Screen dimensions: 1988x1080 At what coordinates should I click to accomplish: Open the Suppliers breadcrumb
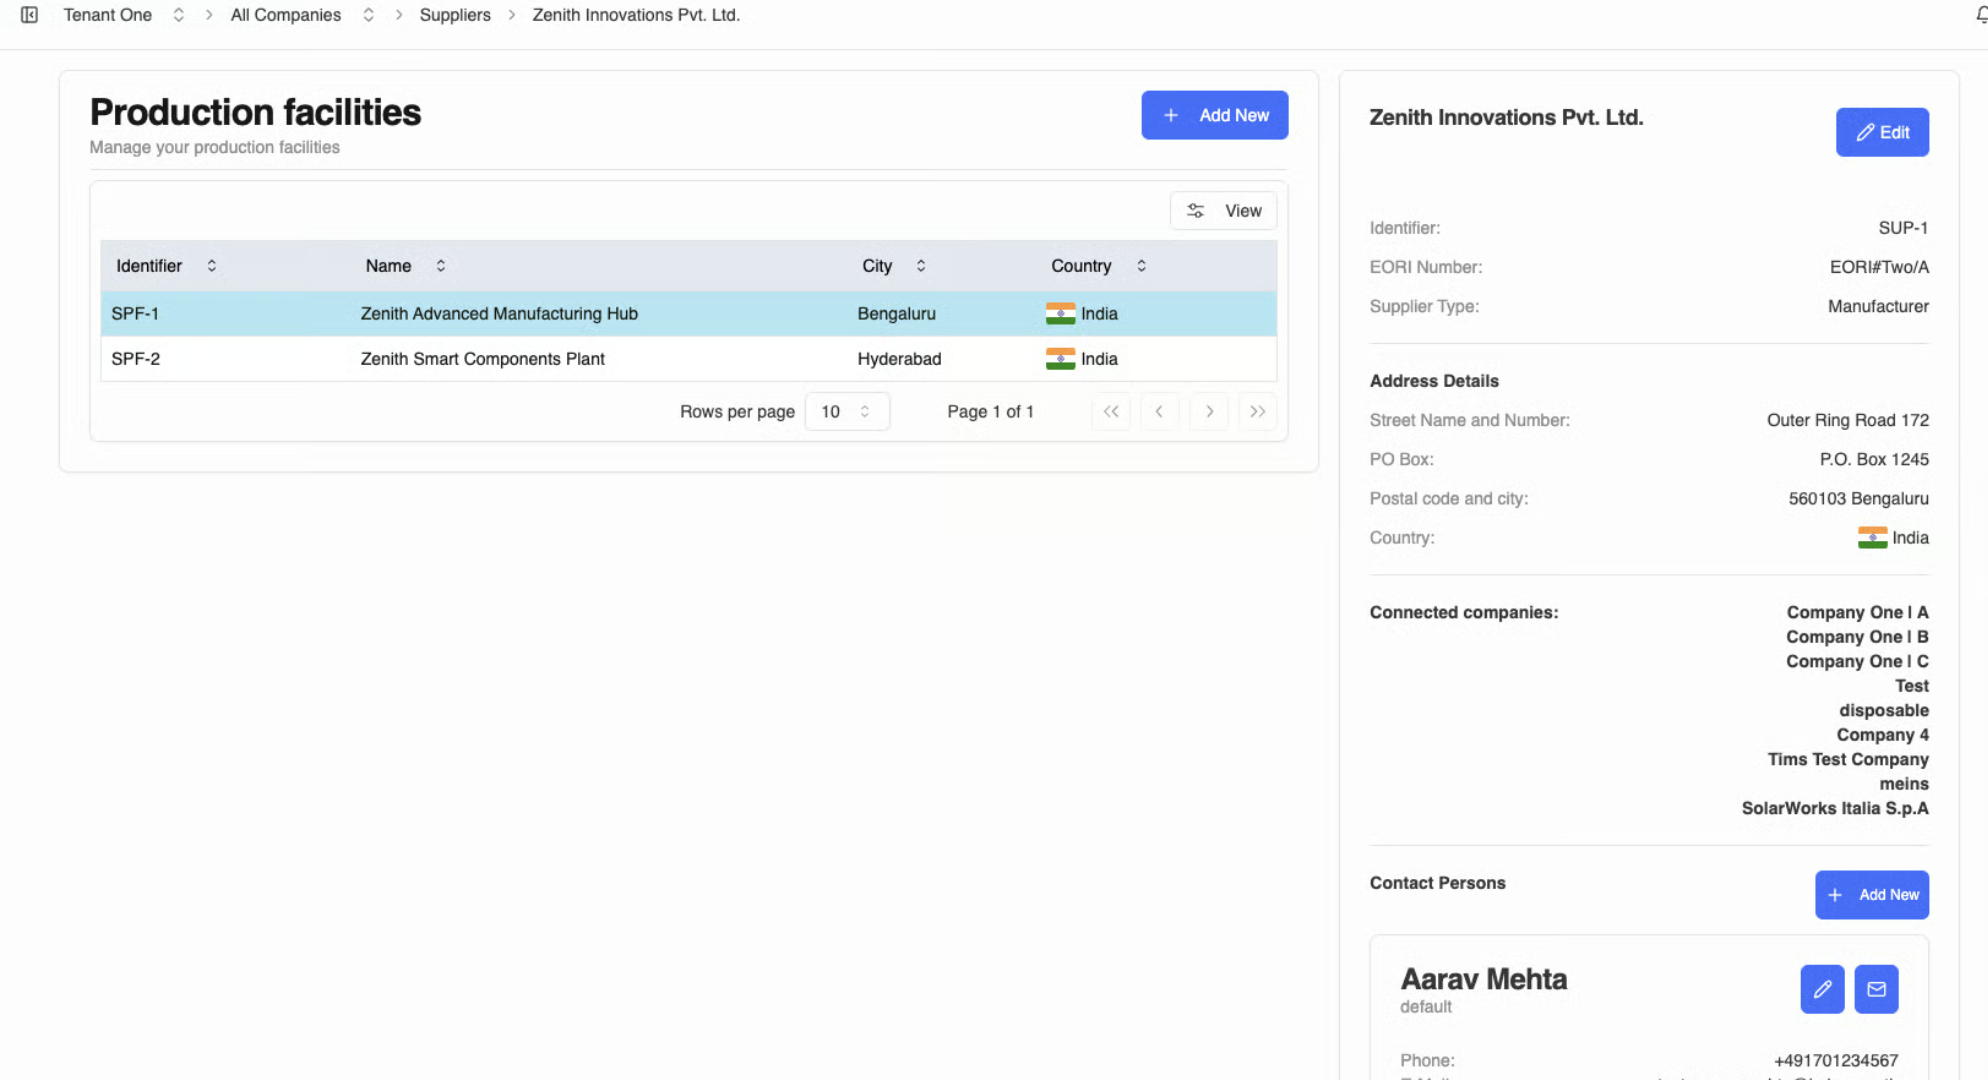tap(455, 15)
